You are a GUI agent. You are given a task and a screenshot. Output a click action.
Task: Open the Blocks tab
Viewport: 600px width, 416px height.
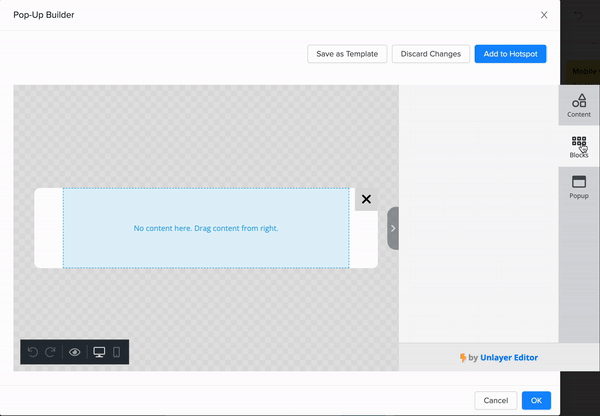579,147
